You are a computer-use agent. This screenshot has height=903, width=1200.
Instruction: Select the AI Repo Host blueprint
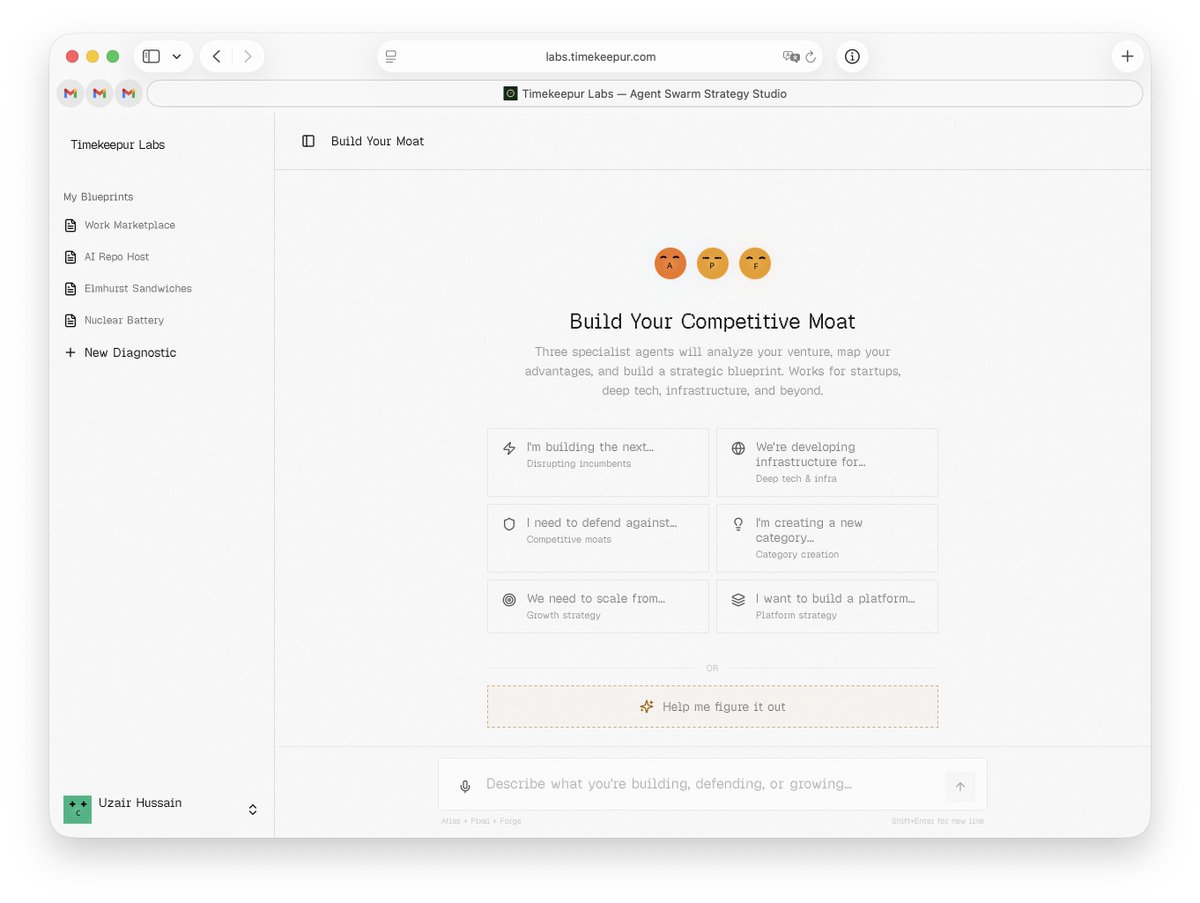click(x=117, y=256)
